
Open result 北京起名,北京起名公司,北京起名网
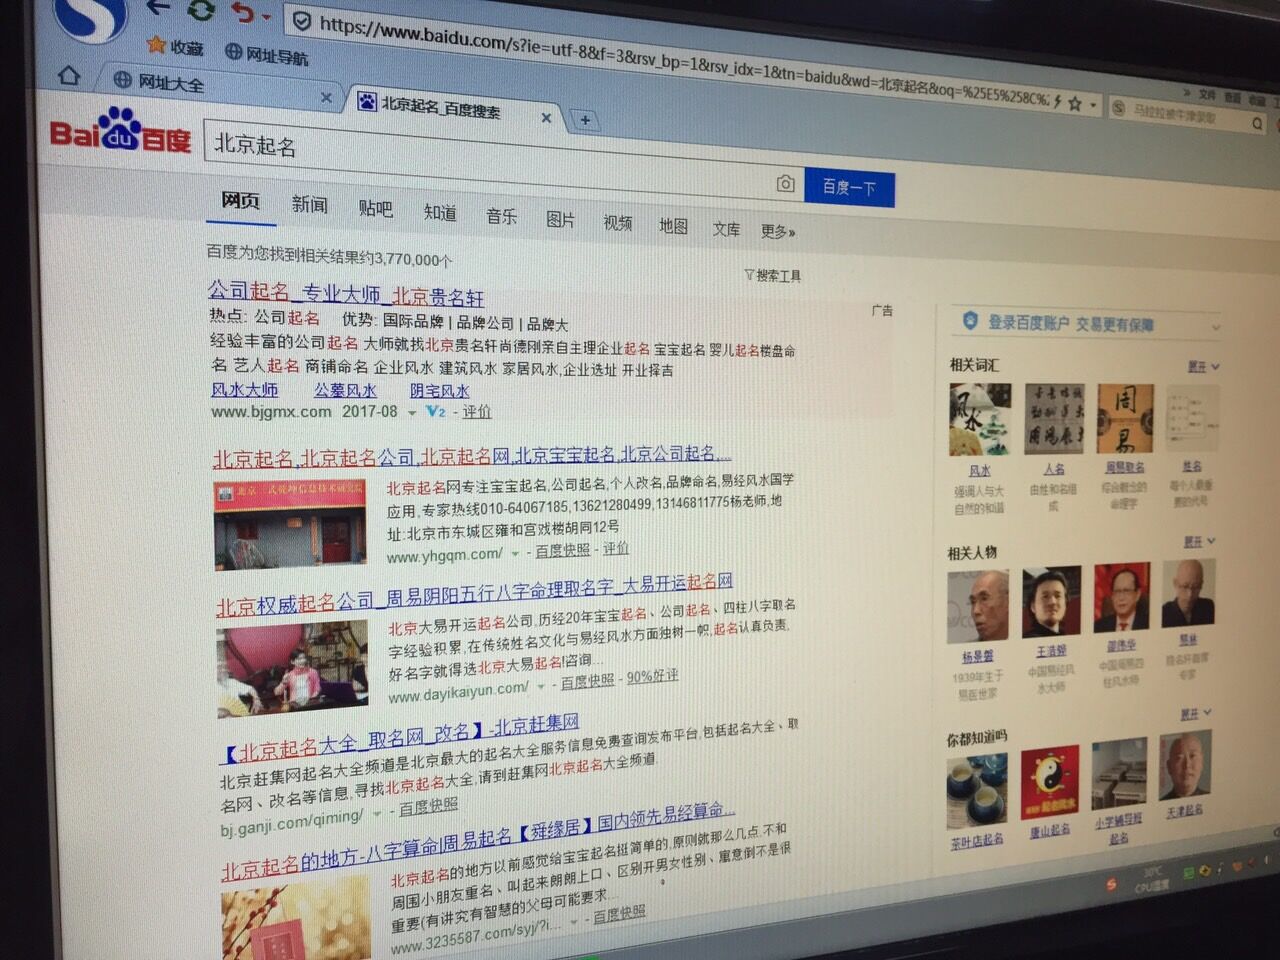[472, 456]
